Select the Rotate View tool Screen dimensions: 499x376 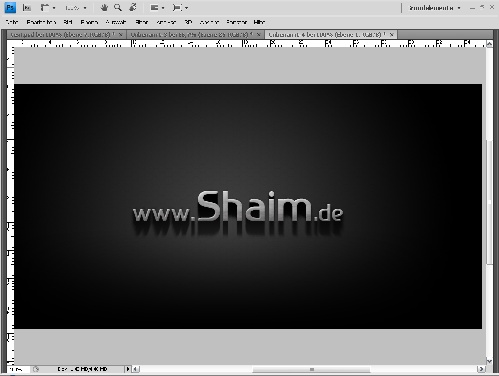point(133,7)
